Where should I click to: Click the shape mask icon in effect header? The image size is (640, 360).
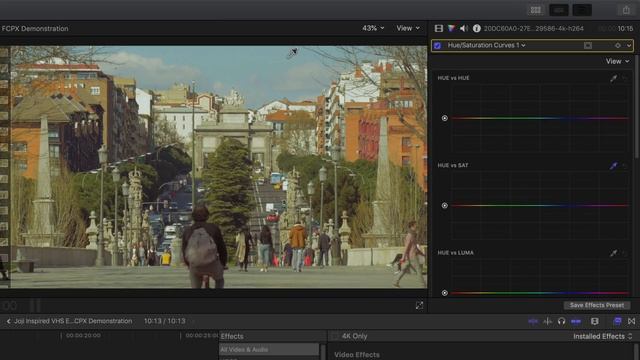point(588,45)
